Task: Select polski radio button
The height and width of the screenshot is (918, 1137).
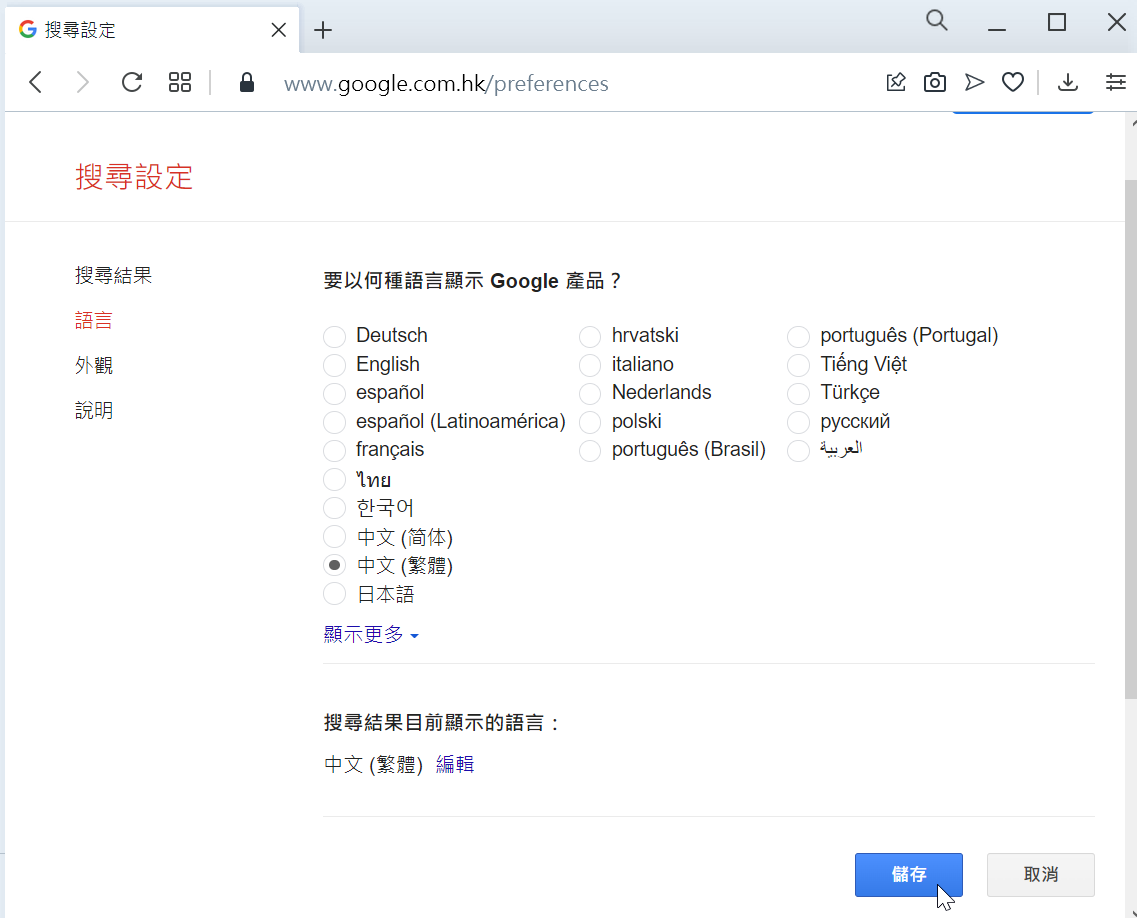Action: tap(590, 422)
